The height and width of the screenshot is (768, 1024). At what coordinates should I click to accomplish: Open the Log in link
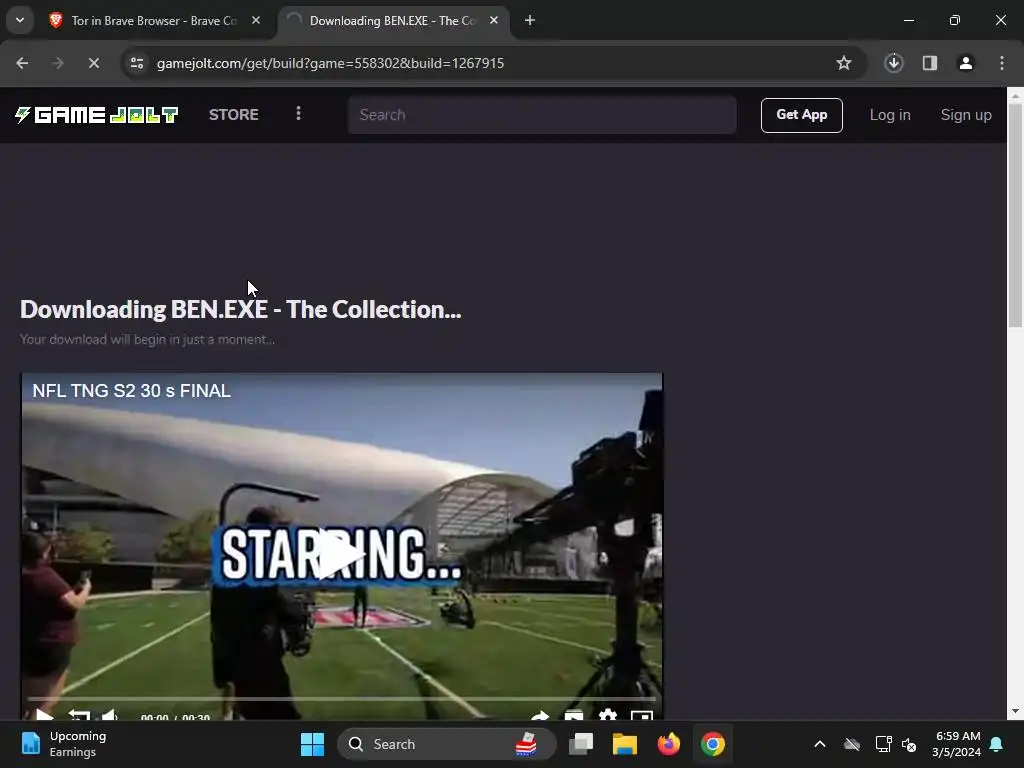(889, 115)
